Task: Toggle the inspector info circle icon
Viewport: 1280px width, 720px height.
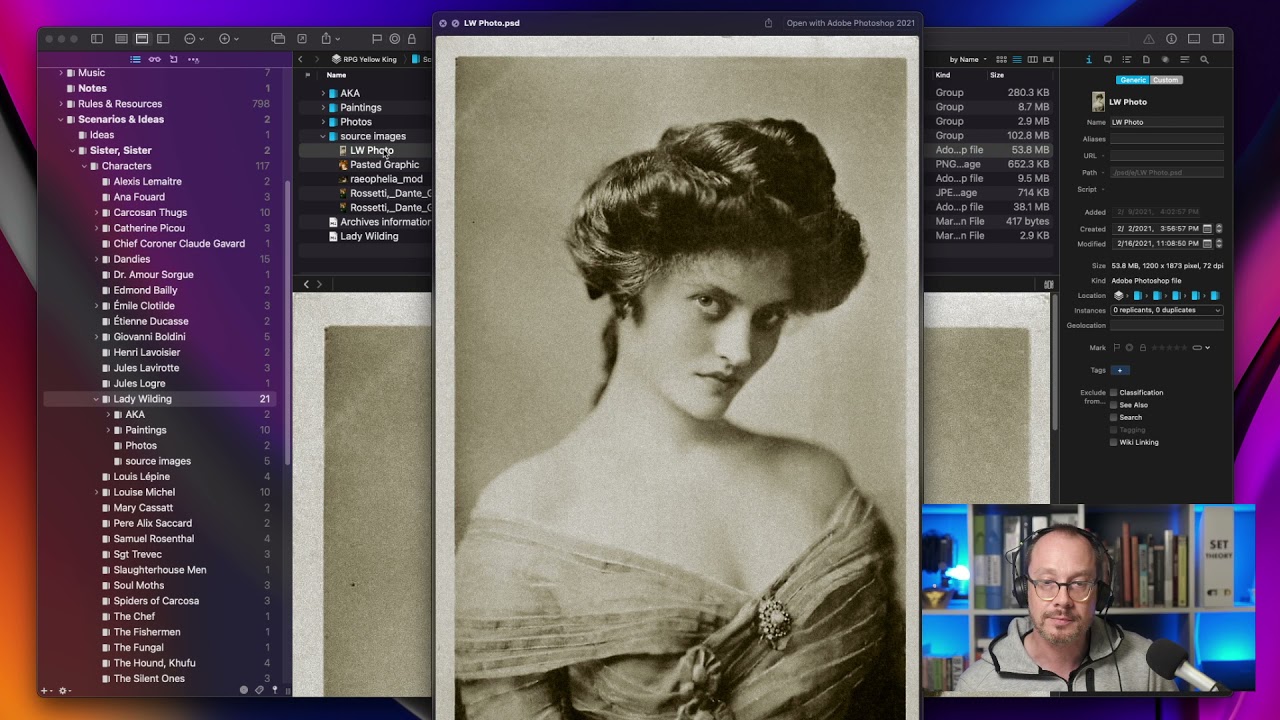Action: [x=1171, y=39]
